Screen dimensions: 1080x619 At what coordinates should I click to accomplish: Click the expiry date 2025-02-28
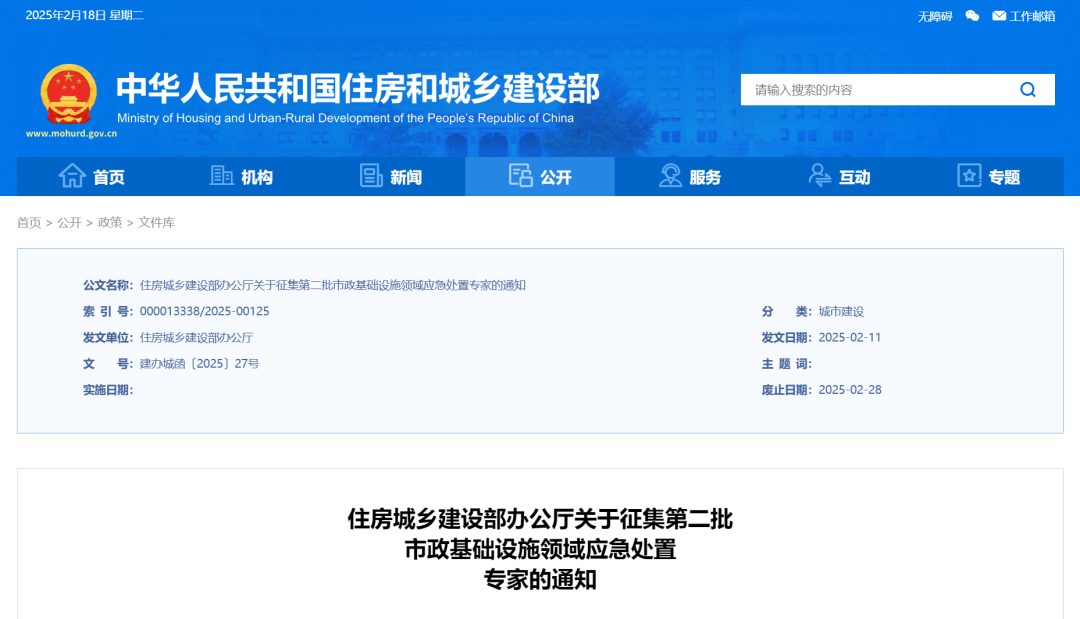point(850,390)
